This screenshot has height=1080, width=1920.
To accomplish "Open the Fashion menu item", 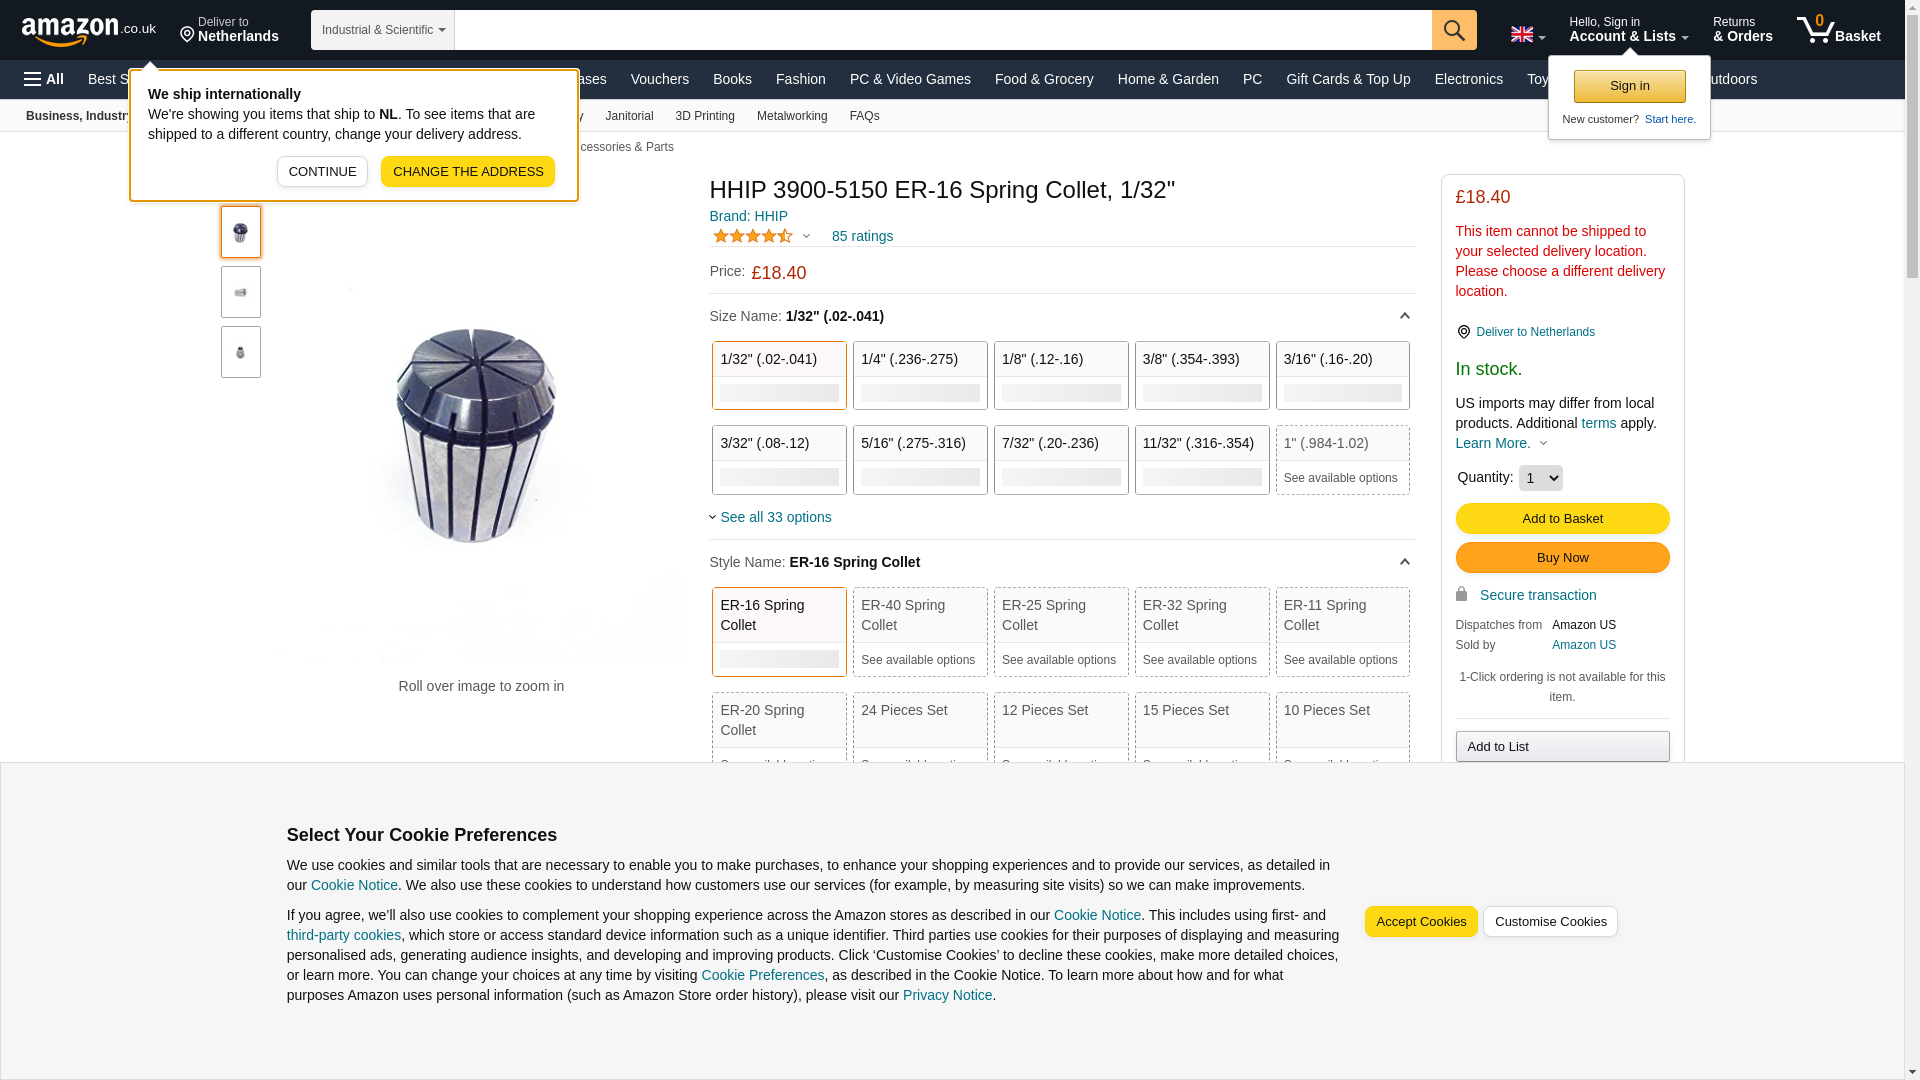I will (800, 79).
